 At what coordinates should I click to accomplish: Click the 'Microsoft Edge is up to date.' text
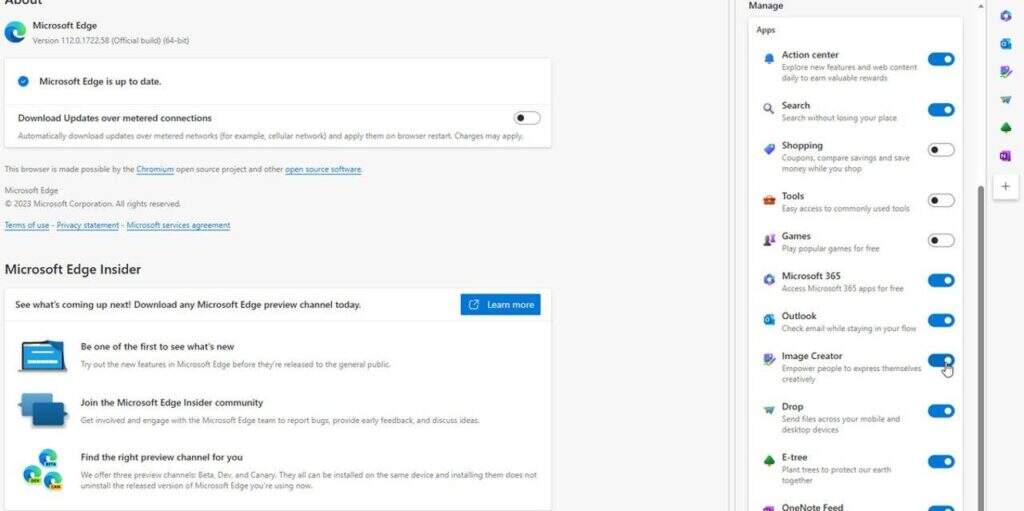(x=100, y=82)
